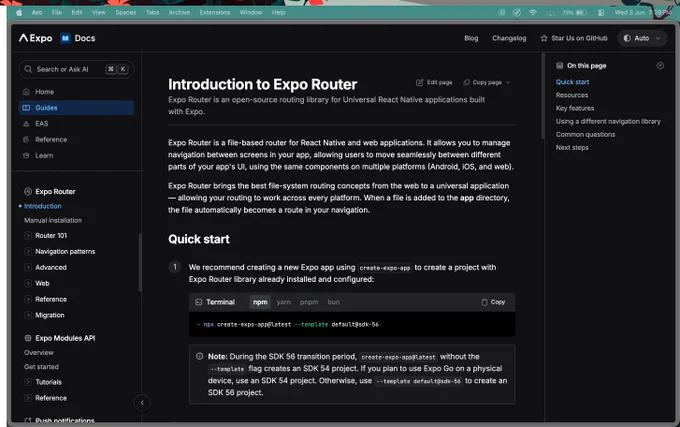Focus the Search or Ask AI field

[76, 69]
